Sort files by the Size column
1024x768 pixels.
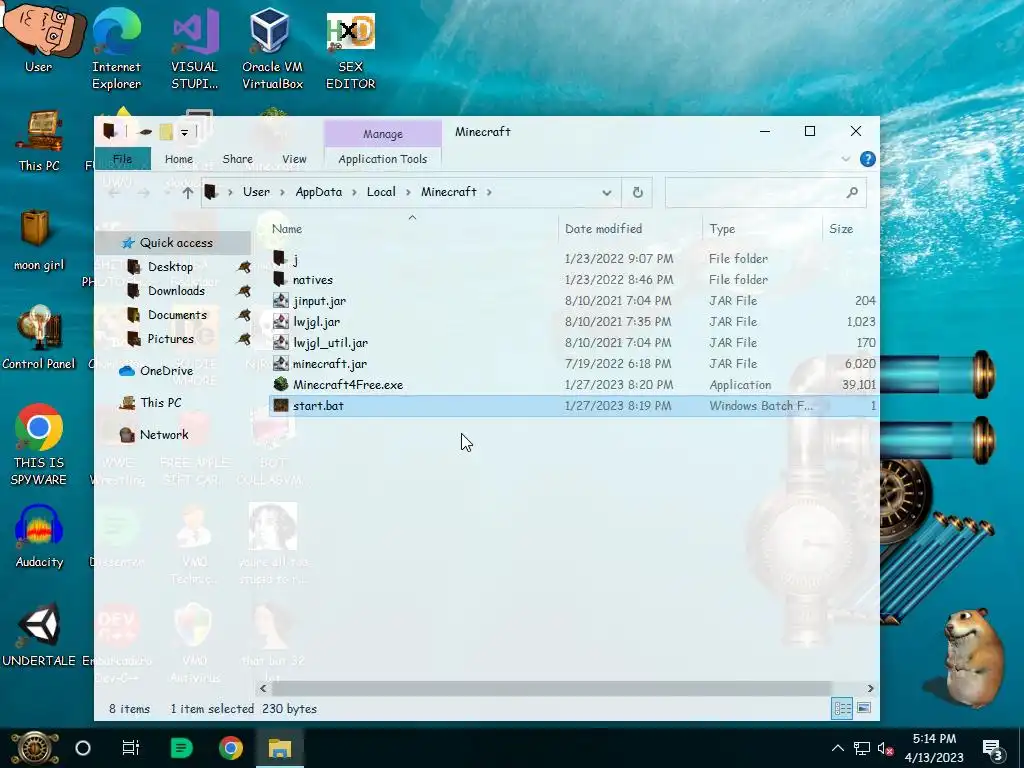(850, 229)
